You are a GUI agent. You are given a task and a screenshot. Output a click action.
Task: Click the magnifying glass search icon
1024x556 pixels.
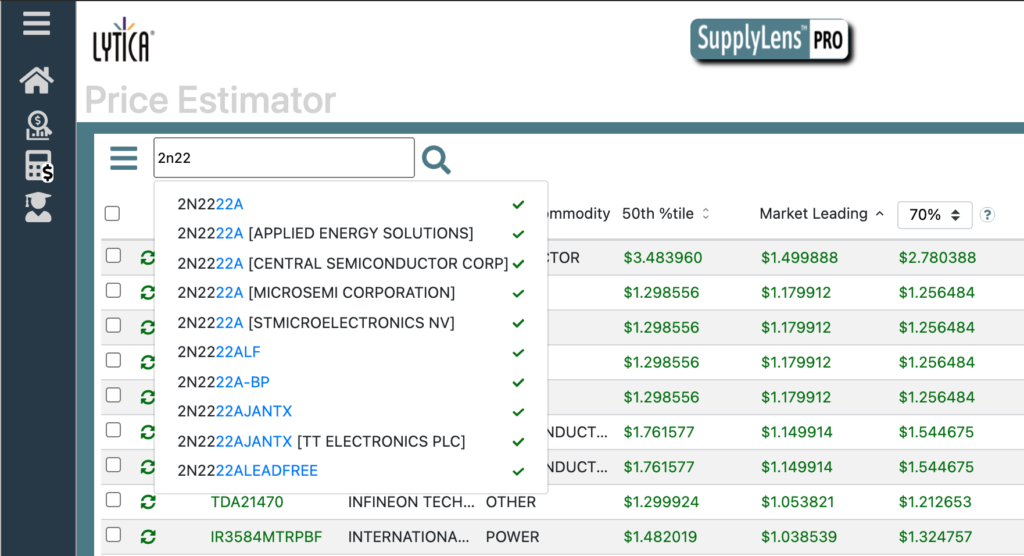(x=436, y=159)
